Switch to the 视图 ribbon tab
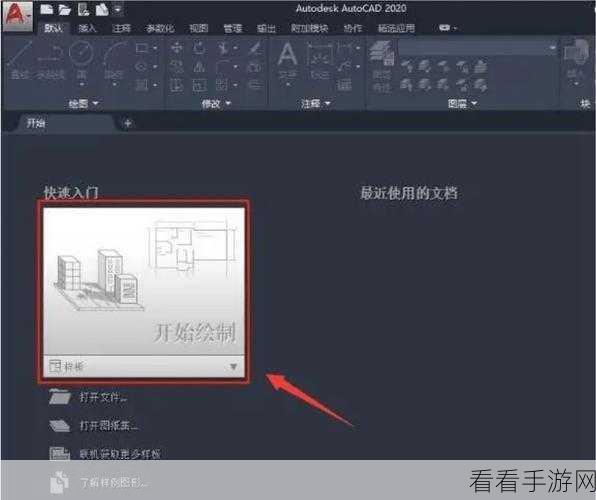The width and height of the screenshot is (596, 500). (199, 28)
